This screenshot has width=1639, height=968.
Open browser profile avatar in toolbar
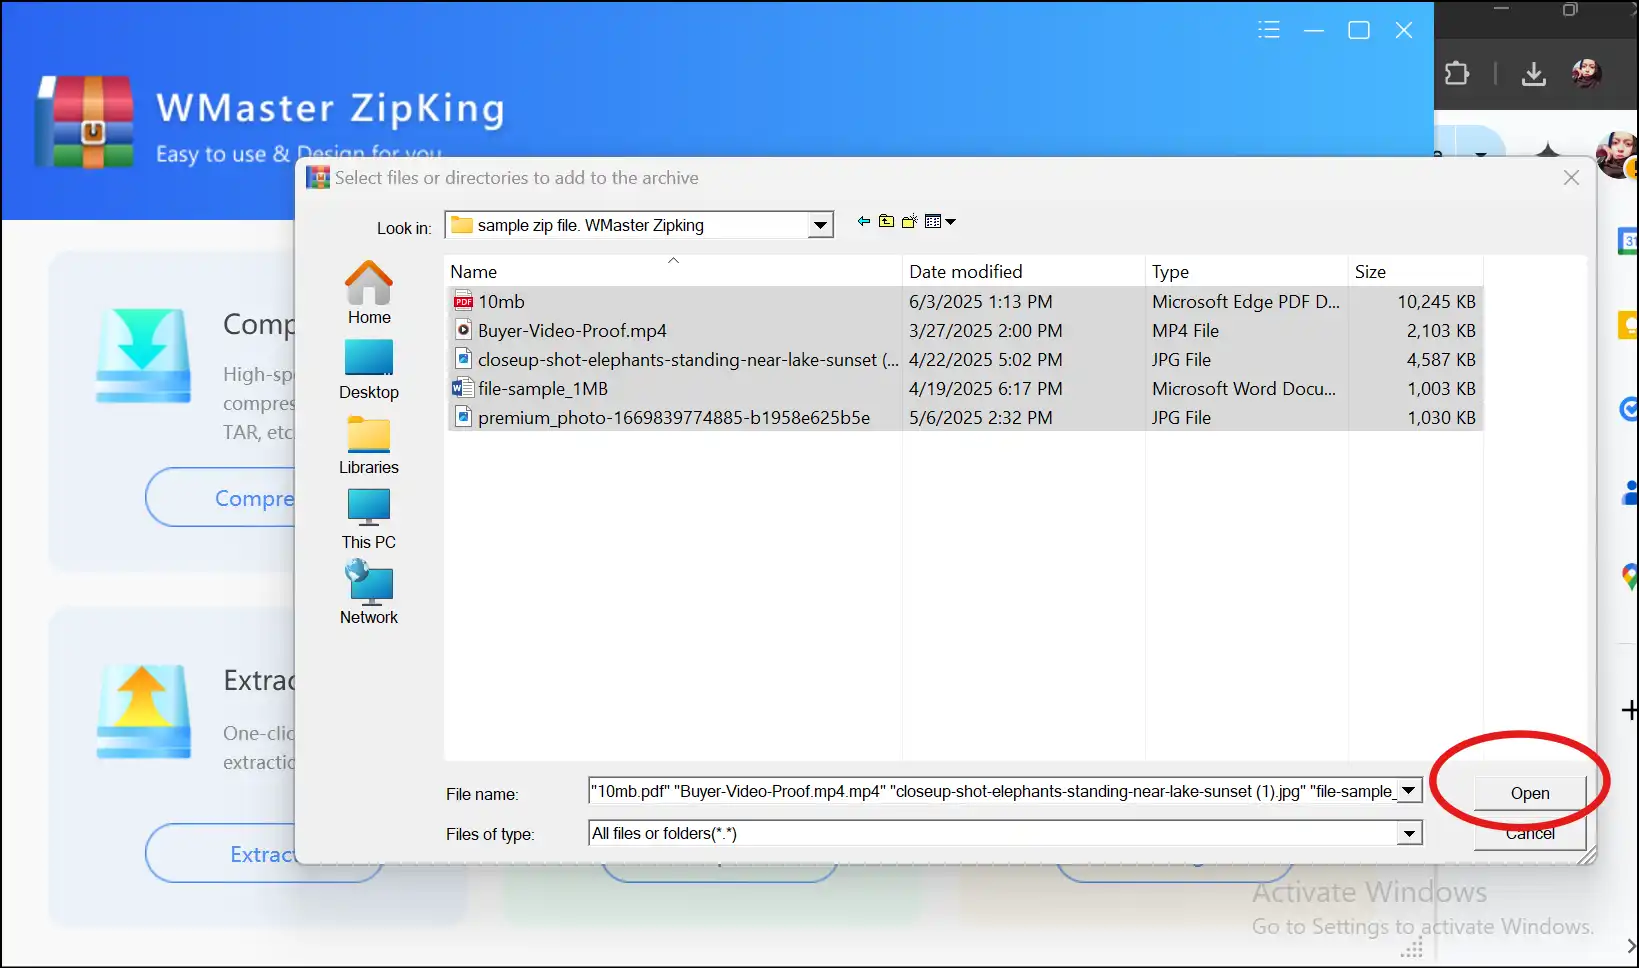(x=1587, y=73)
